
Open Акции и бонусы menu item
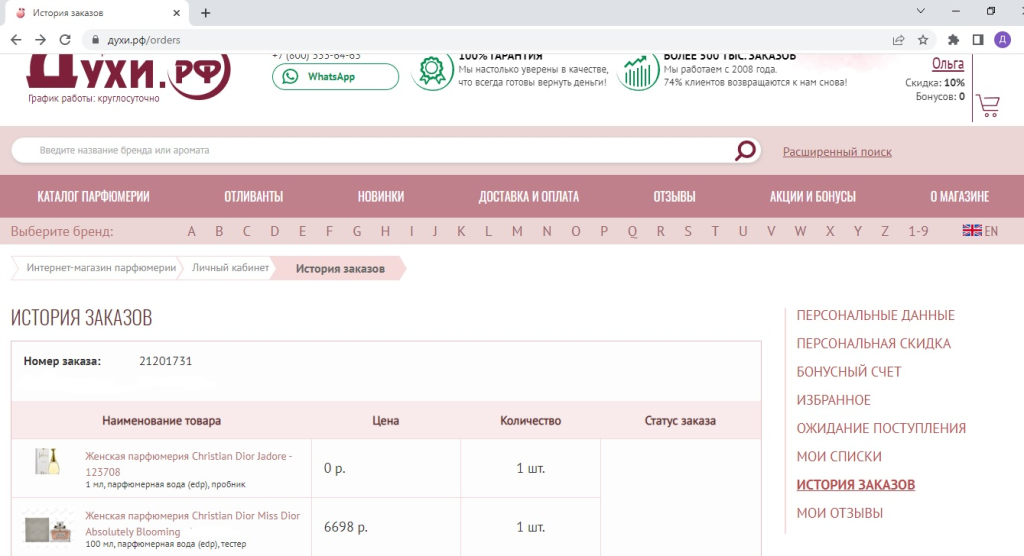[x=812, y=197]
